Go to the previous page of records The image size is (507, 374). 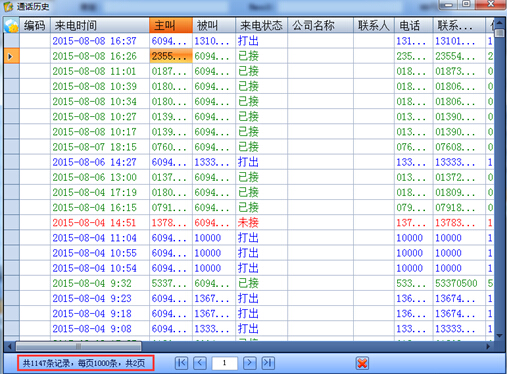click(200, 363)
